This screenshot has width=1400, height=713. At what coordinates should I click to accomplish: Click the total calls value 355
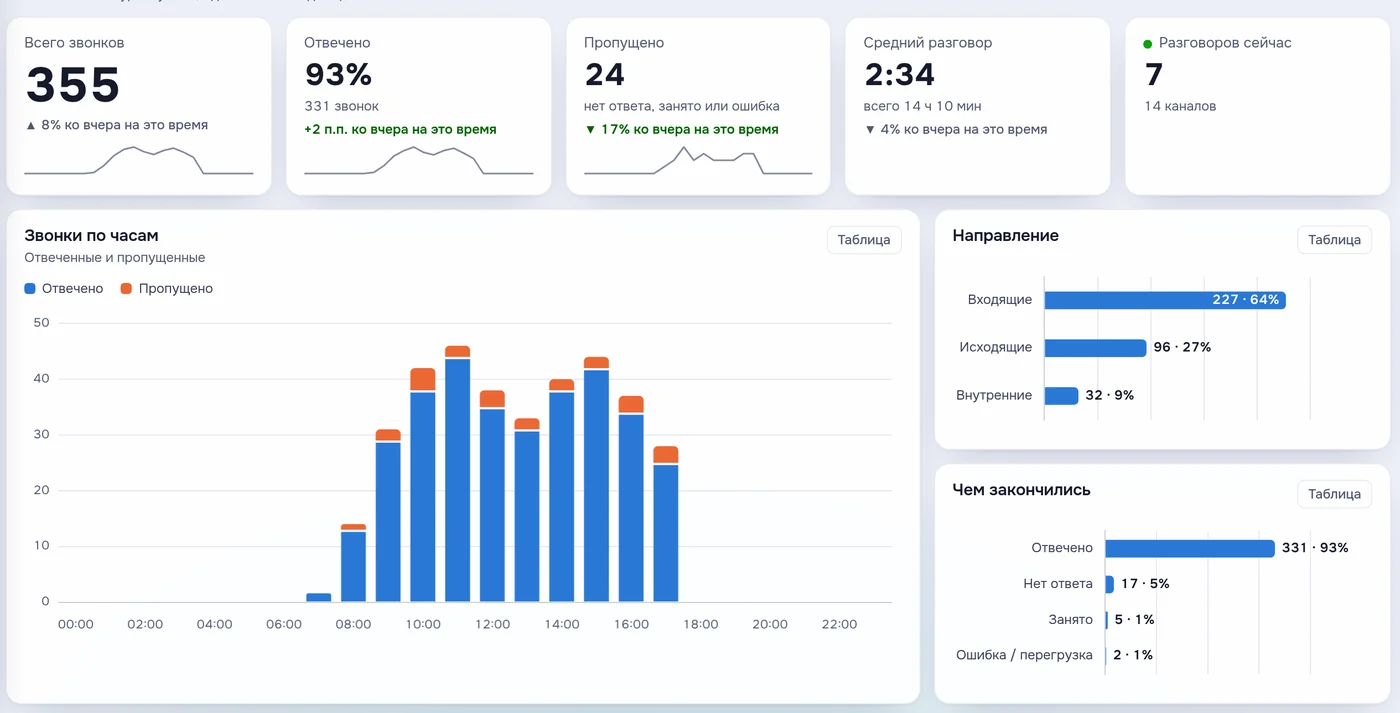click(73, 84)
